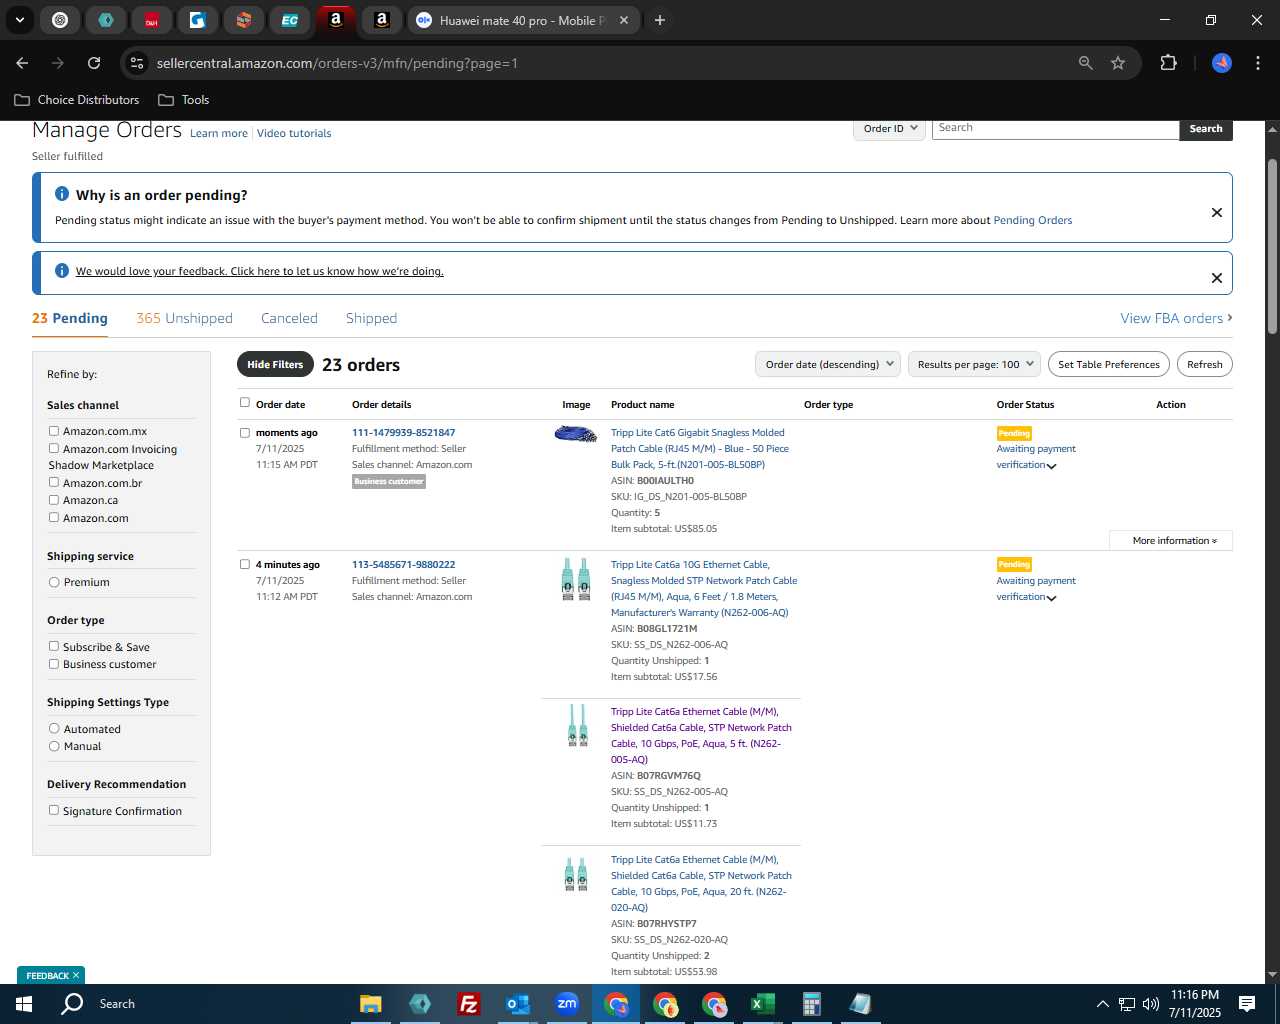Image resolution: width=1280 pixels, height=1024 pixels.
Task: Open order 111-1479939-8521847 details
Action: pos(403,433)
